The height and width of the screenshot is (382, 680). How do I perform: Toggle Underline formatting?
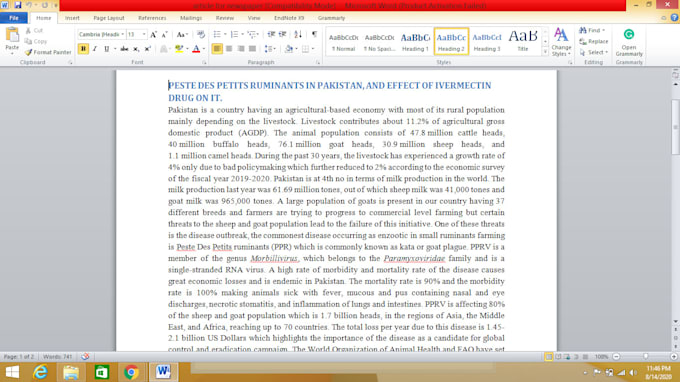(x=106, y=49)
